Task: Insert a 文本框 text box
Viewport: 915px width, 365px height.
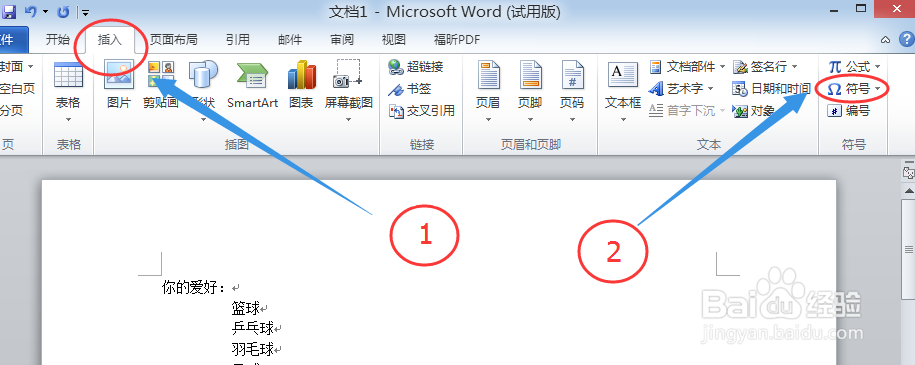Action: (x=623, y=75)
